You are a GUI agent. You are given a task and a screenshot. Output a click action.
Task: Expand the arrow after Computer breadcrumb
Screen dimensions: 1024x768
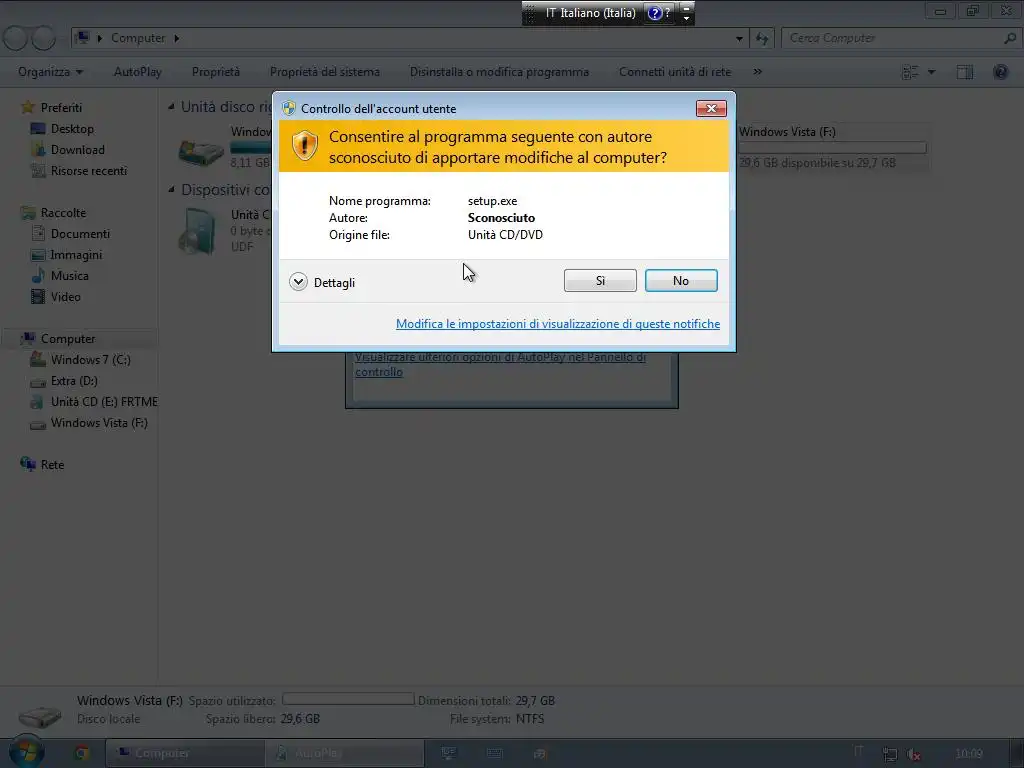176,39
